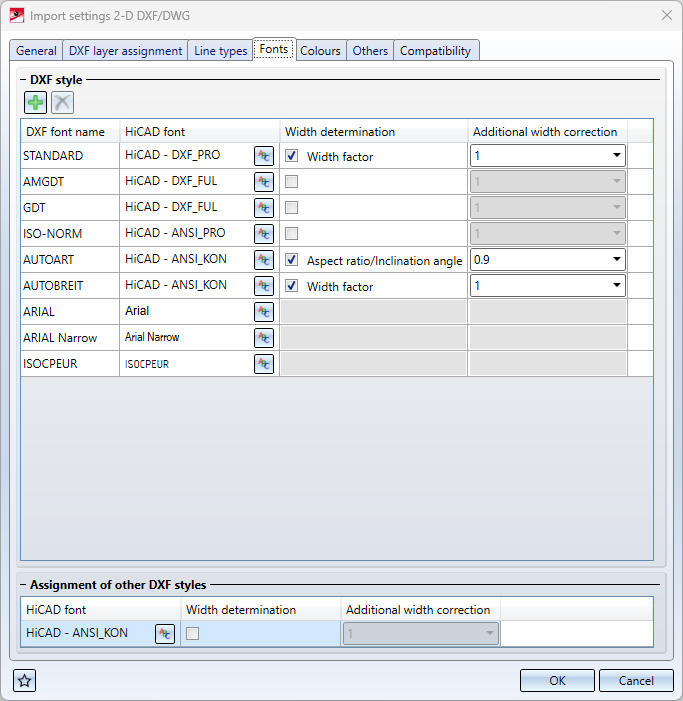The image size is (683, 701).
Task: Enable width determination checkbox for GDT
Action: click(292, 208)
